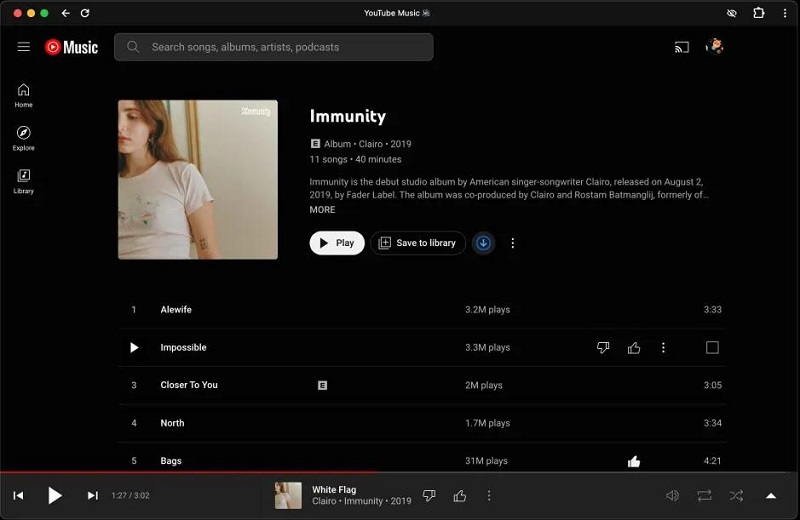
Task: Click the volume speaker icon
Action: click(x=672, y=496)
